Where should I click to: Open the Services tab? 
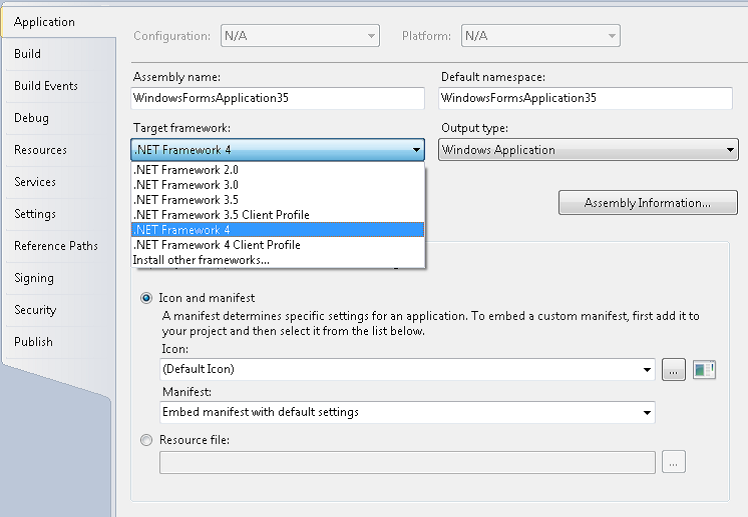[58, 182]
